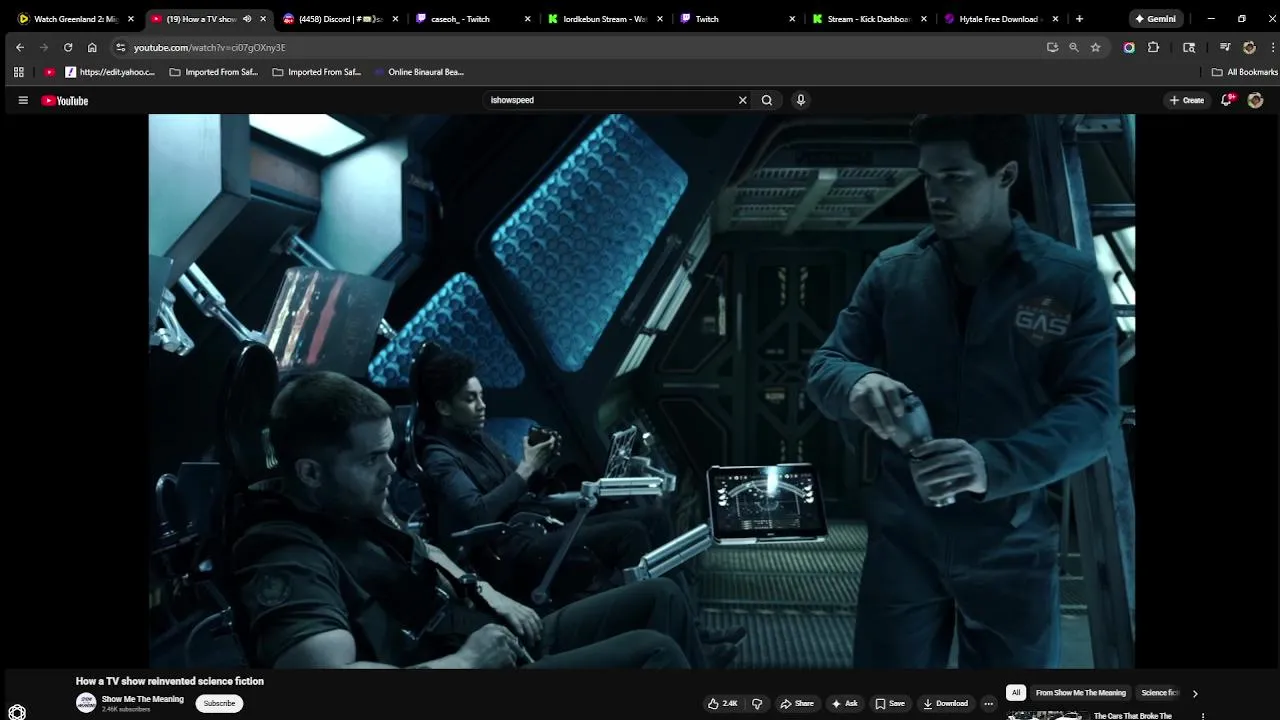This screenshot has width=1280, height=720.
Task: Download the video
Action: 945,703
